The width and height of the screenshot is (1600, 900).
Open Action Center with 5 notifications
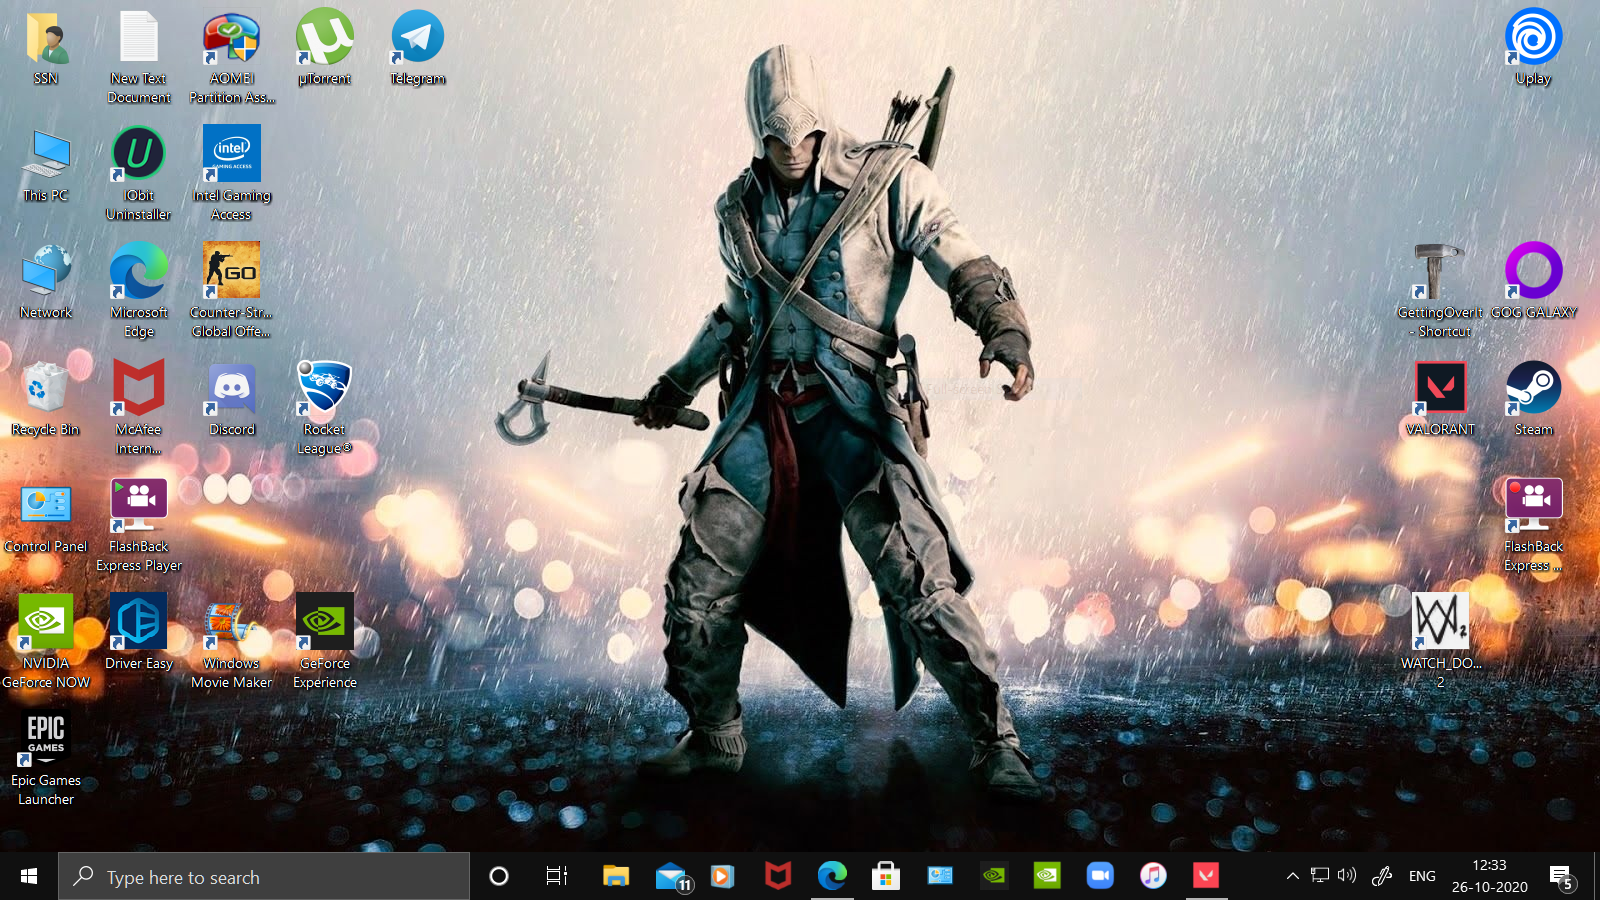1562,876
